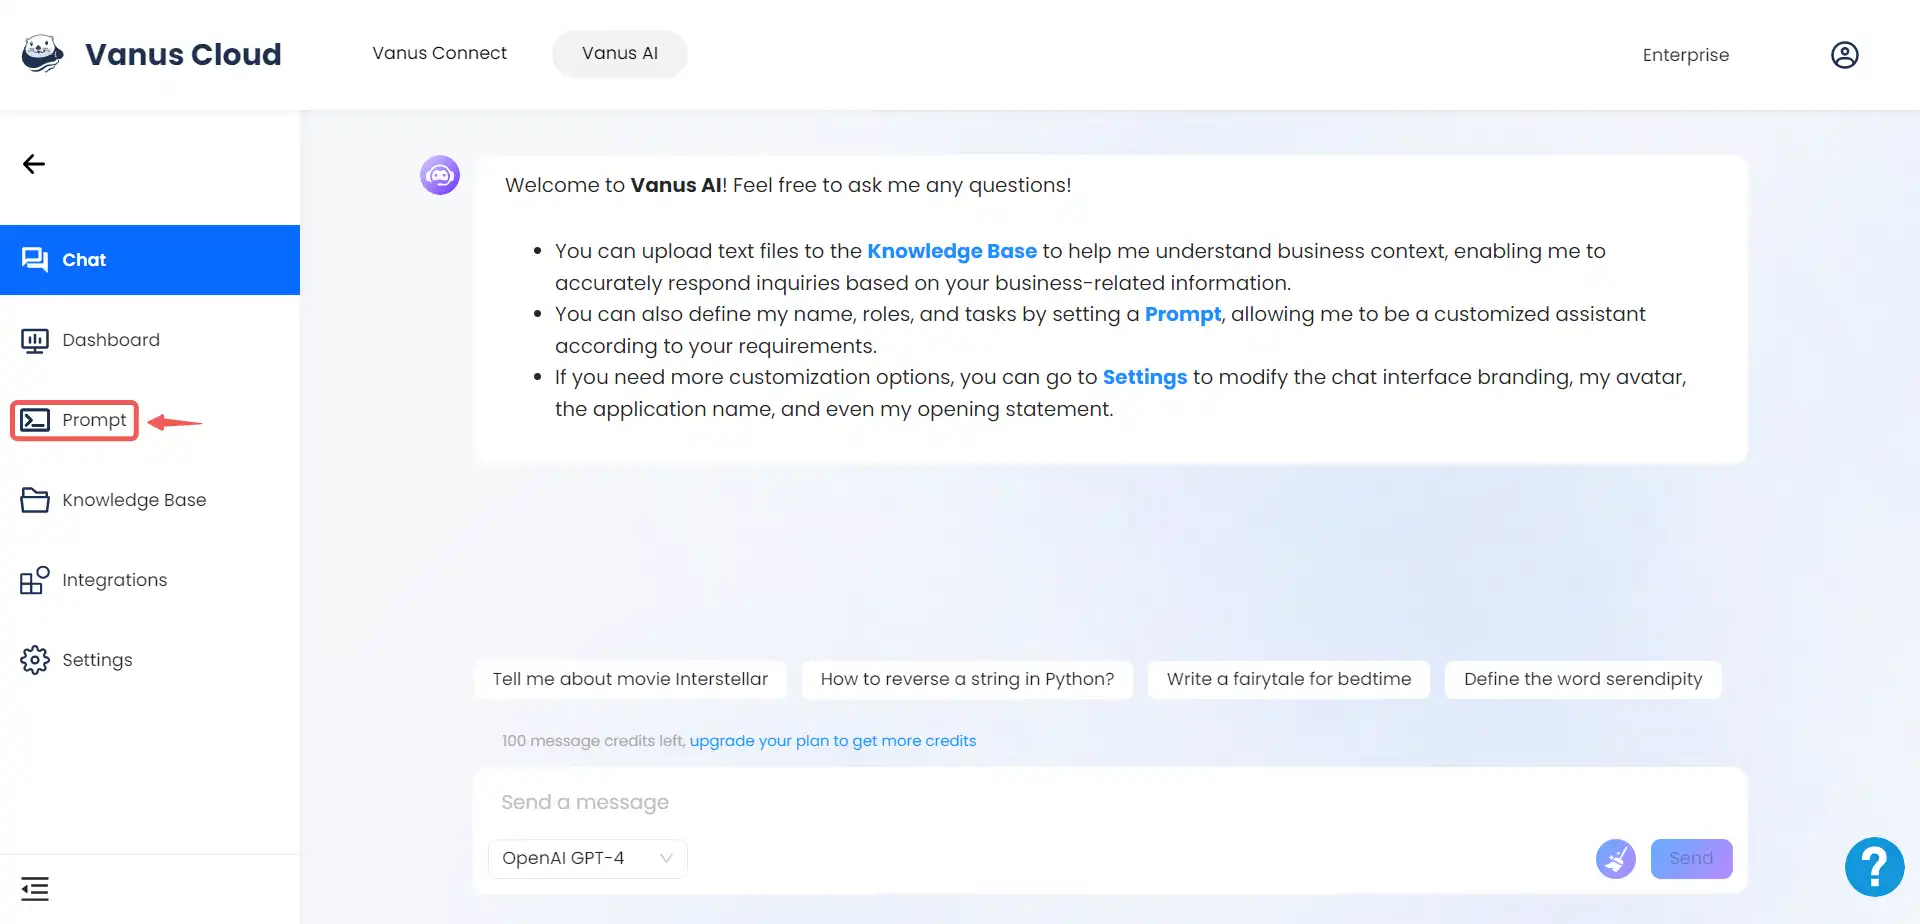
Task: Follow the 'upgrade your plan' credits link
Action: click(833, 741)
